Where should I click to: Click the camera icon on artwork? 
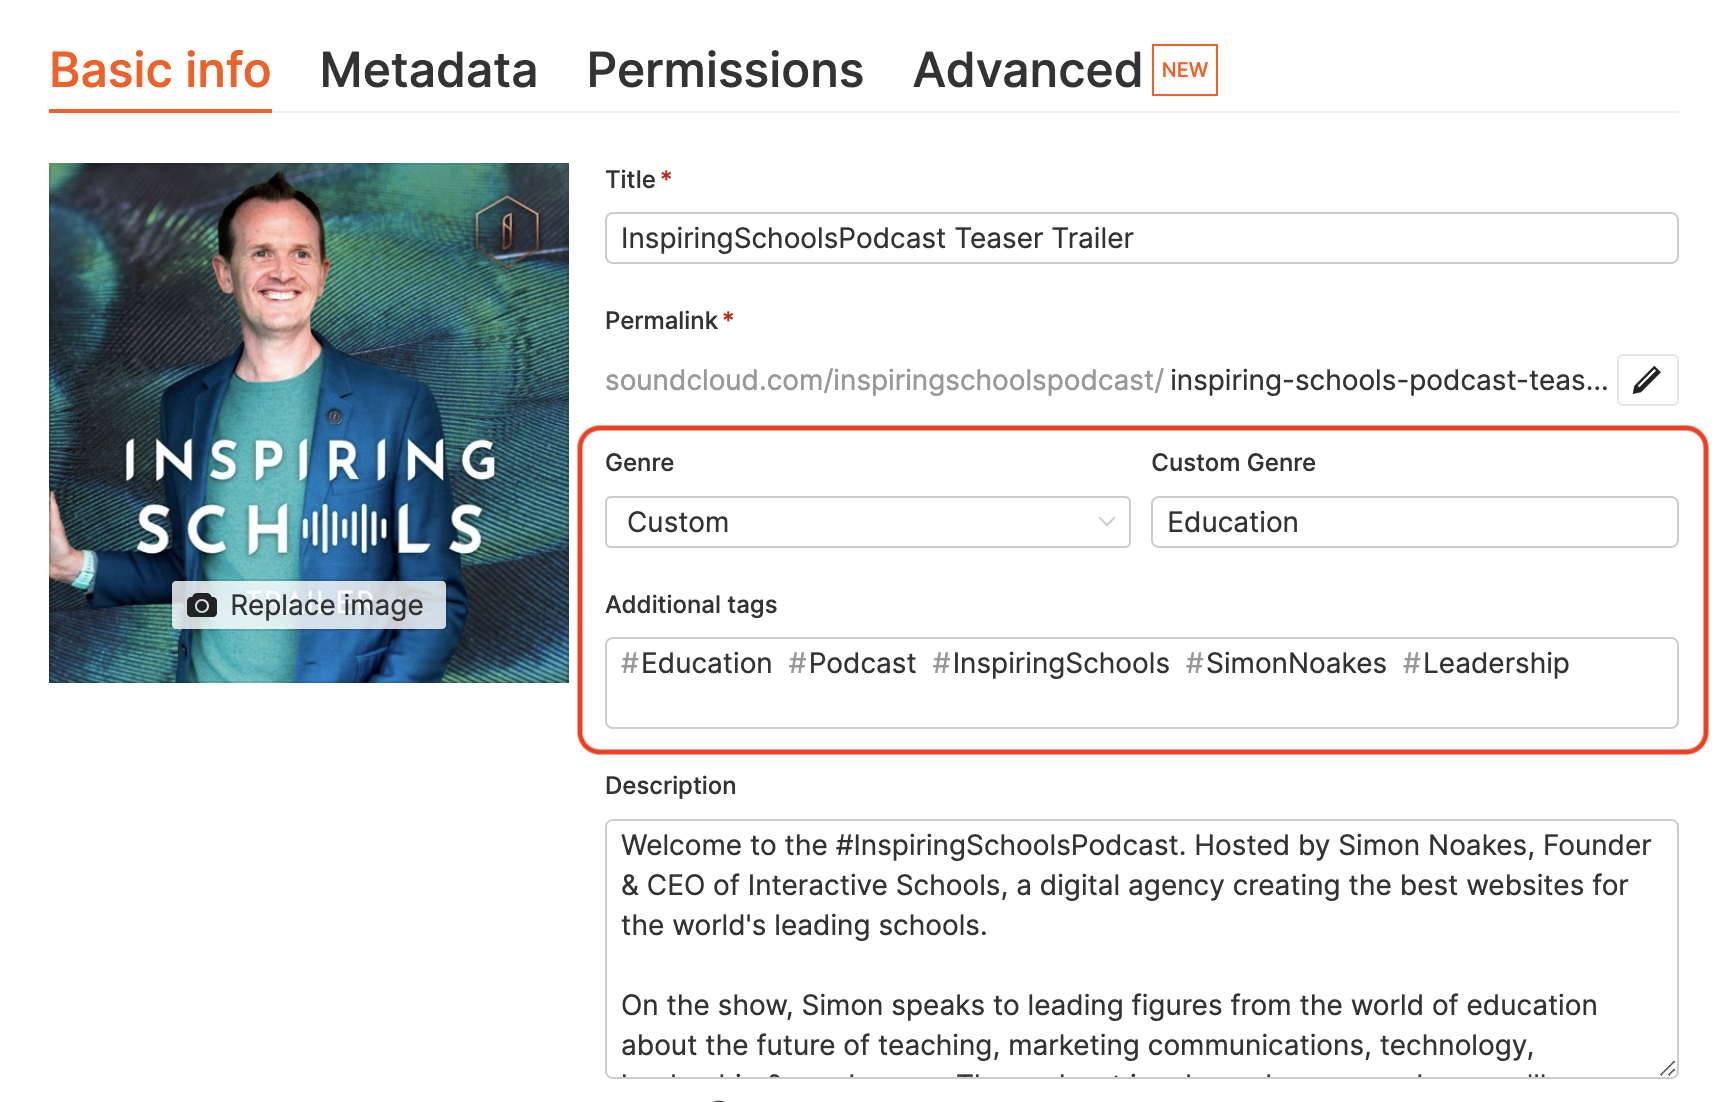pyautogui.click(x=202, y=605)
